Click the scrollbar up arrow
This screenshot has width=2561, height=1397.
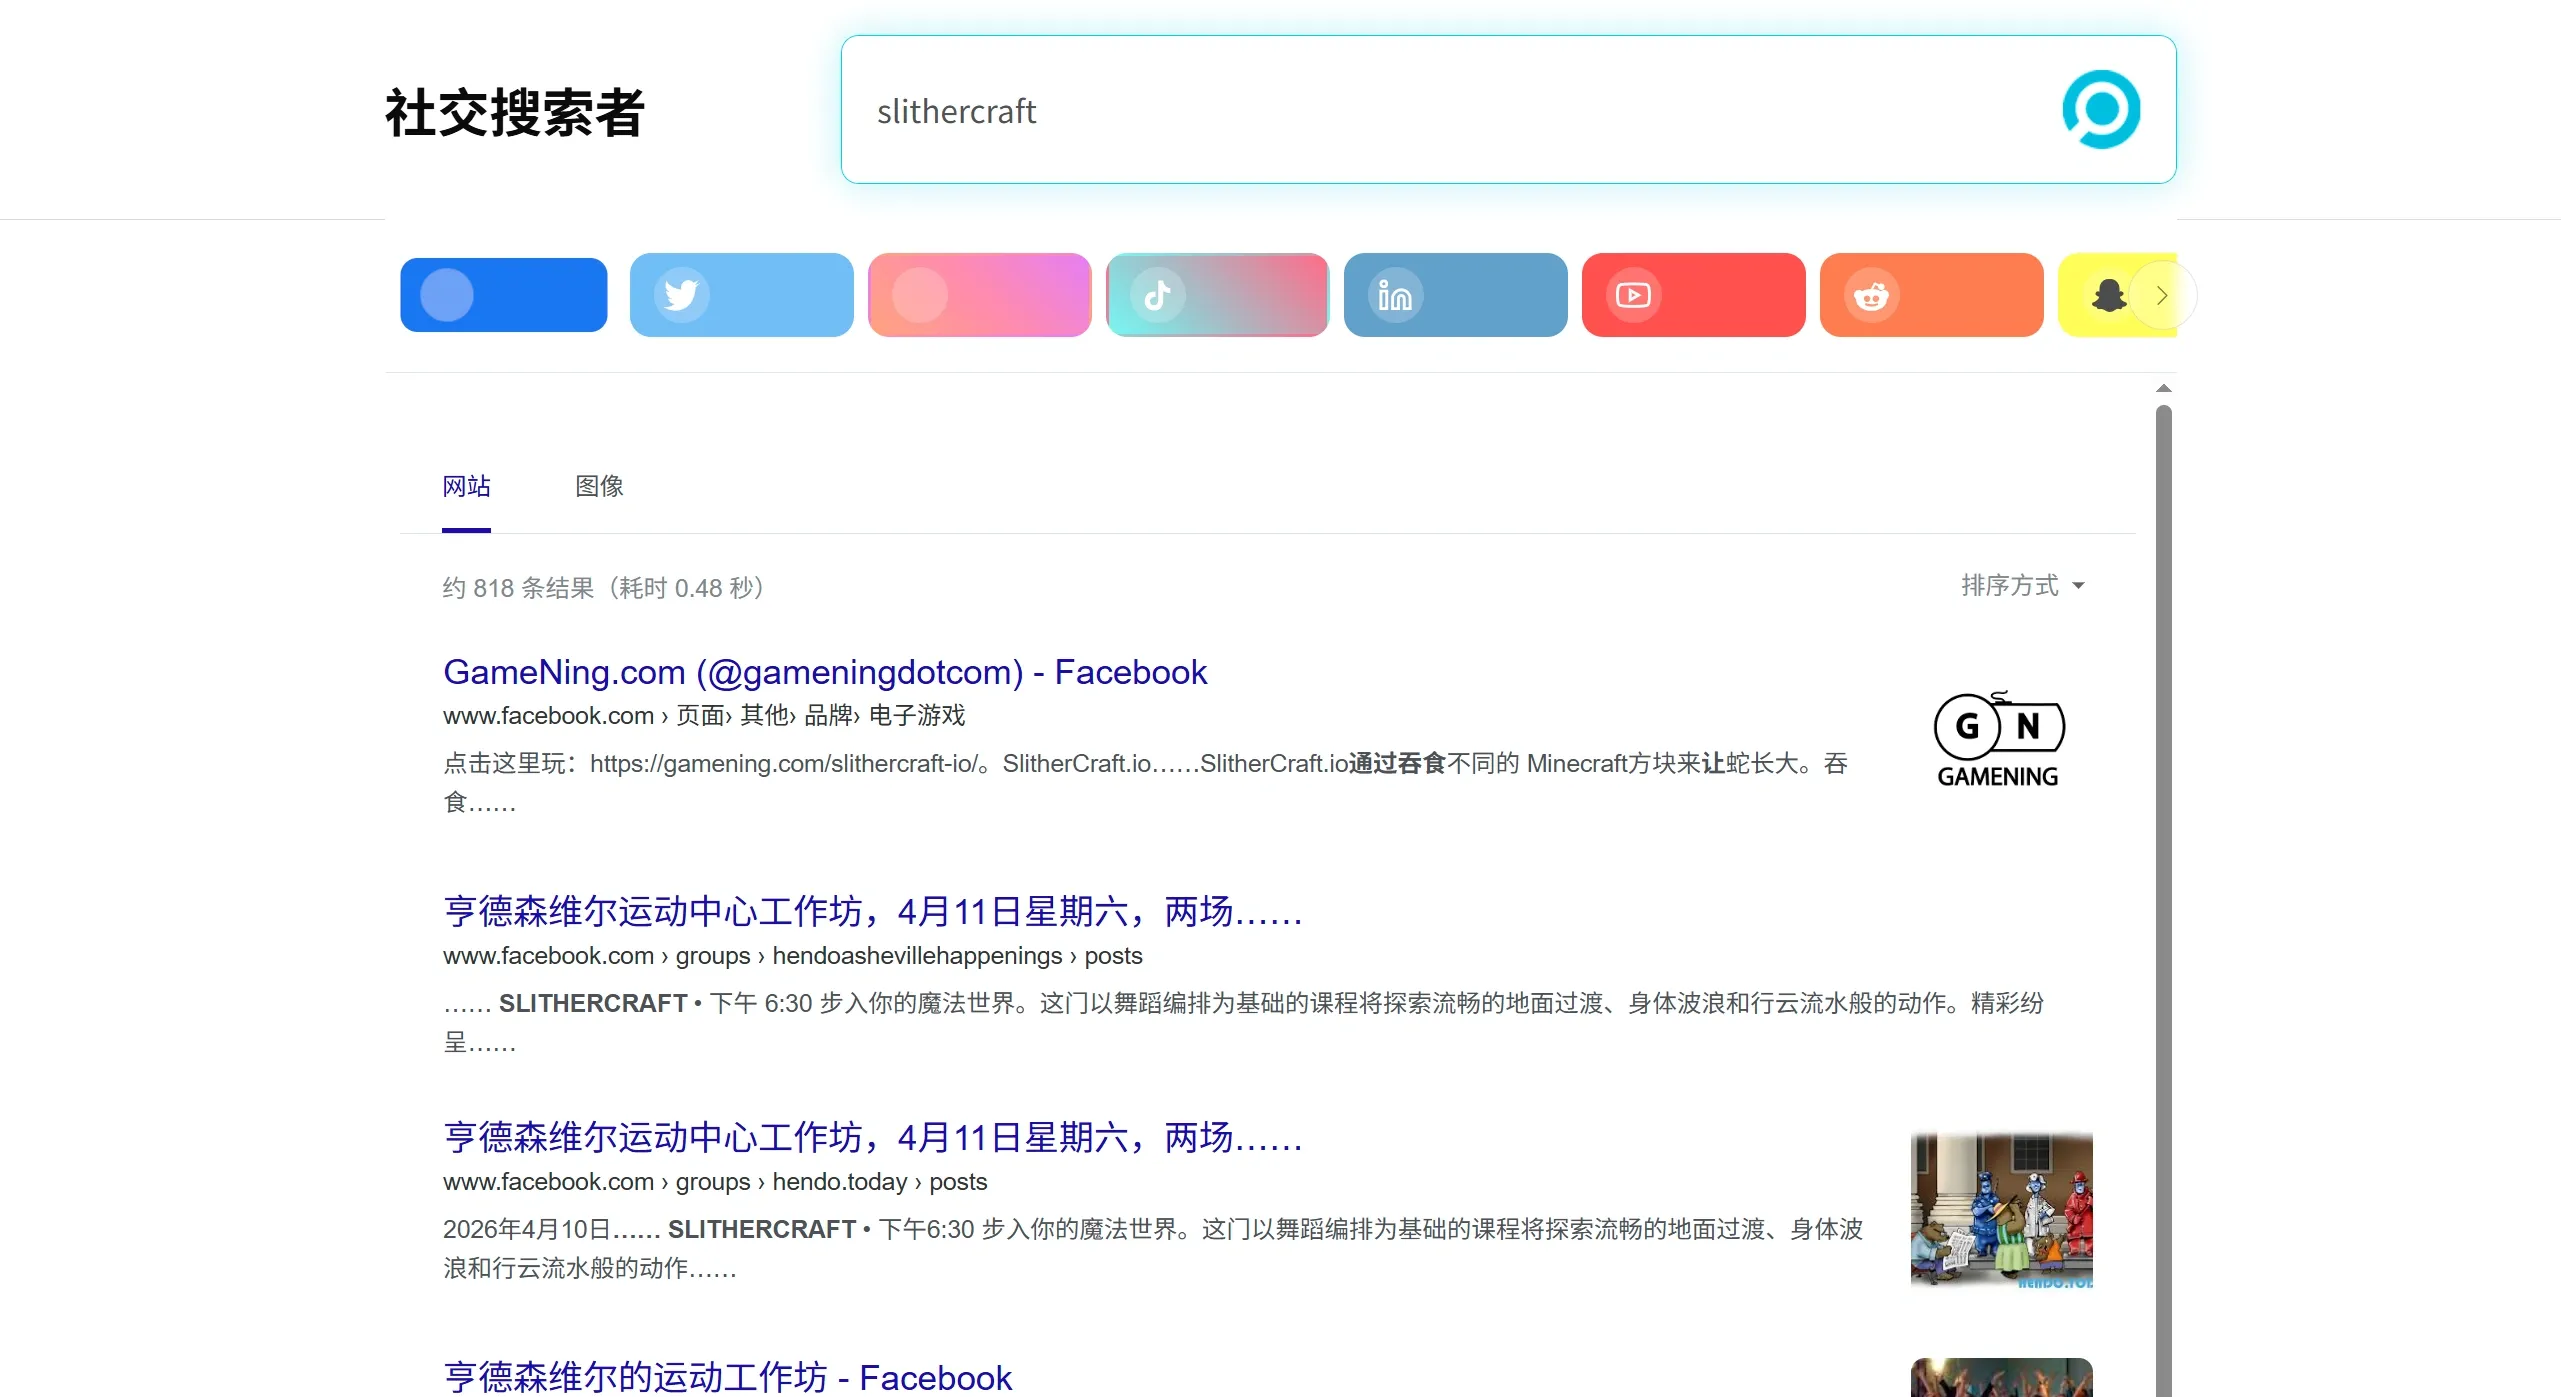point(2163,388)
